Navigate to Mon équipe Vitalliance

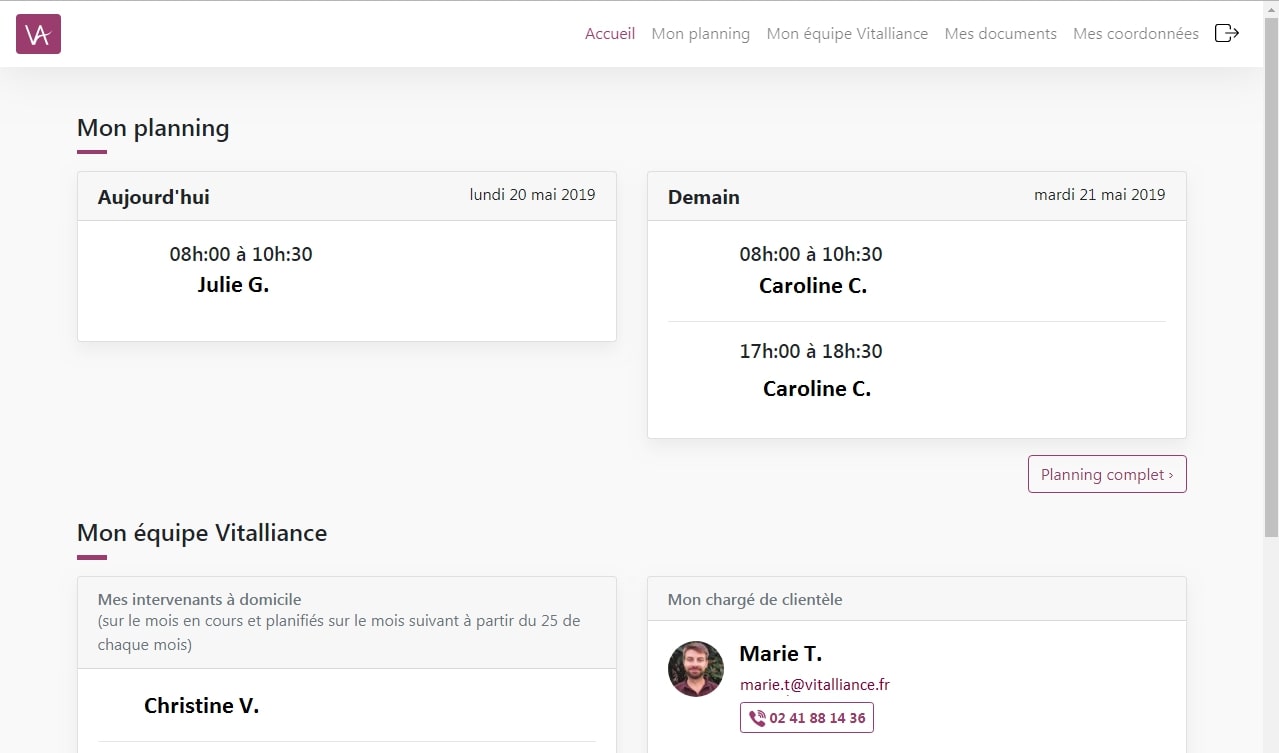pos(846,33)
